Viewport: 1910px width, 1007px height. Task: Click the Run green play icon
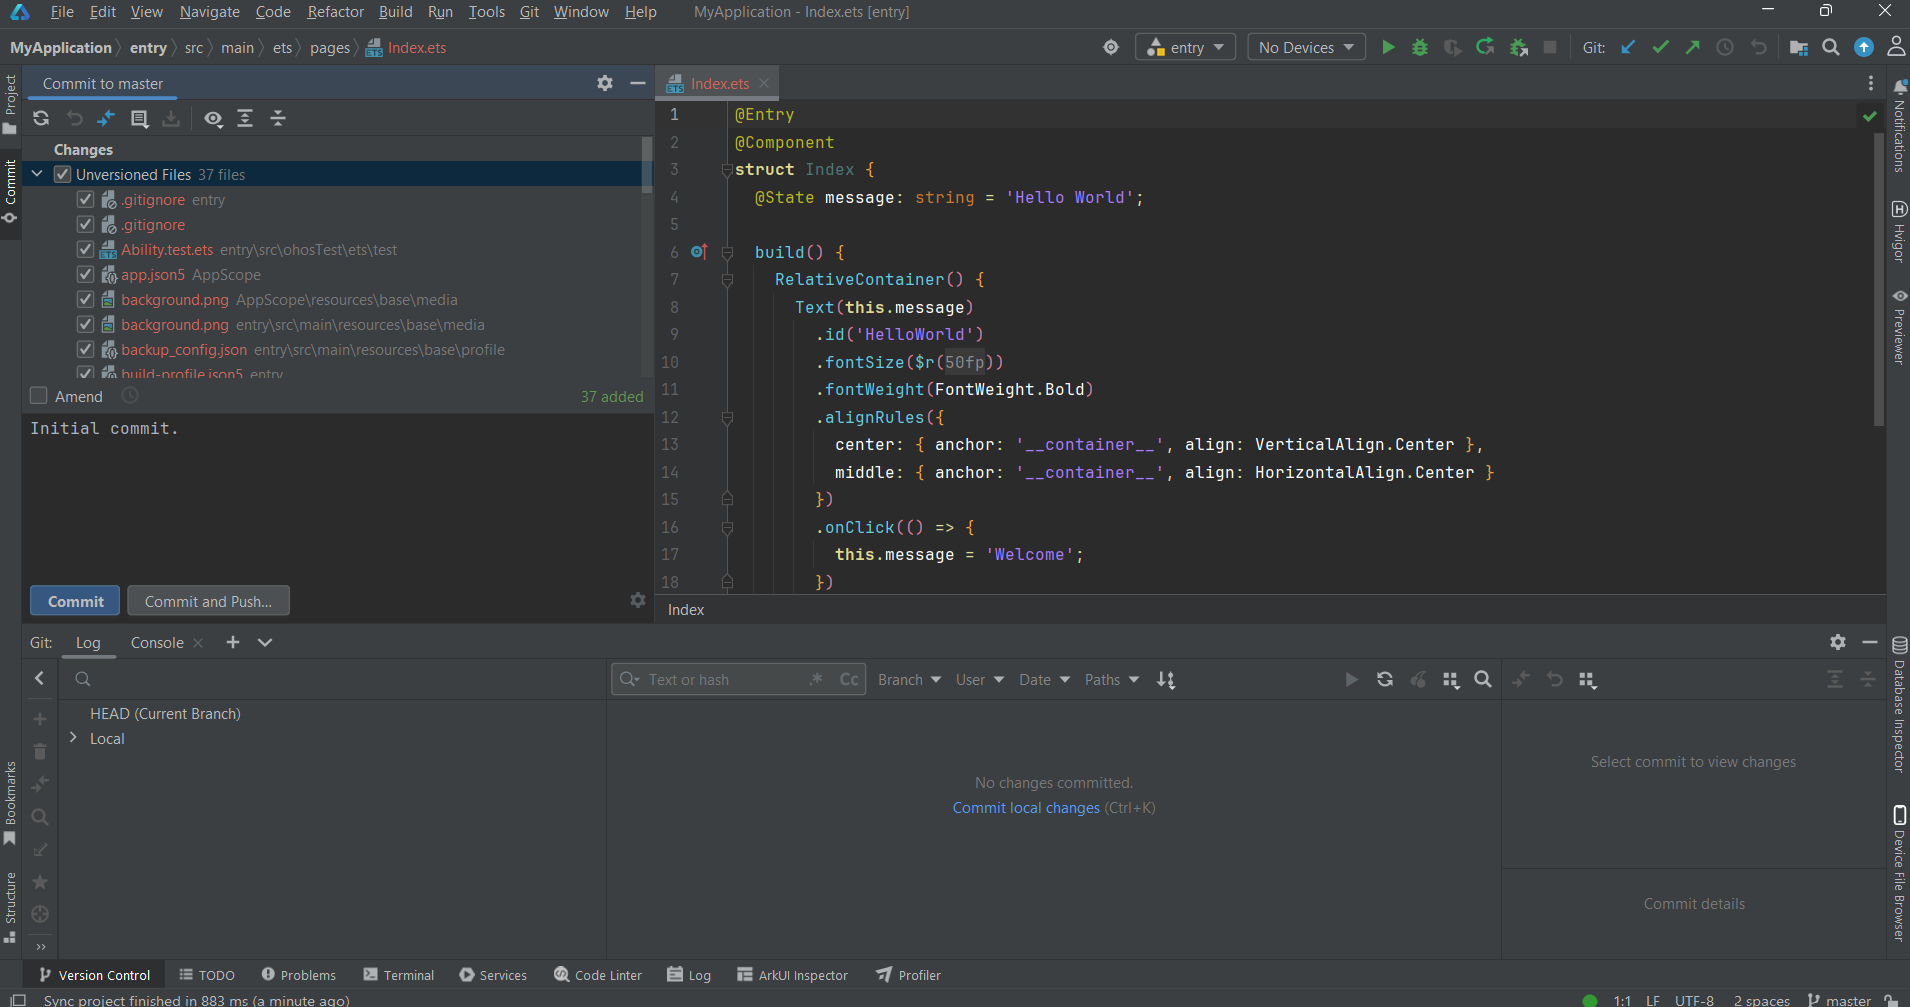click(1388, 47)
